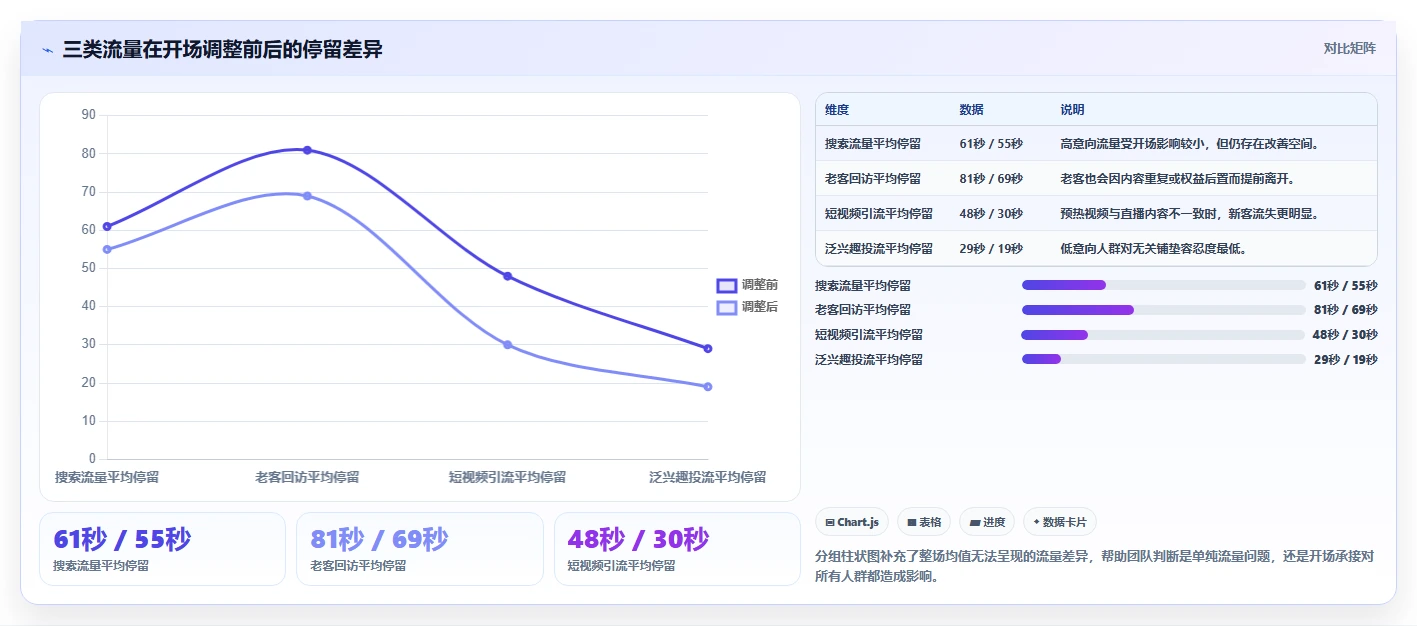The image size is (1417, 626).
Task: Click the 90 tick on the chart y-axis
Action: pos(88,115)
